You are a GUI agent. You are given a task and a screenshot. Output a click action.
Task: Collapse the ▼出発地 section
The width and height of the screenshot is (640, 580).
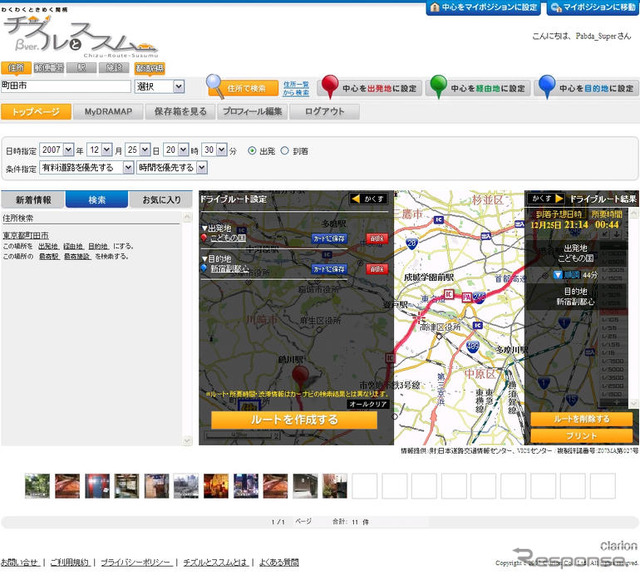pyautogui.click(x=217, y=228)
